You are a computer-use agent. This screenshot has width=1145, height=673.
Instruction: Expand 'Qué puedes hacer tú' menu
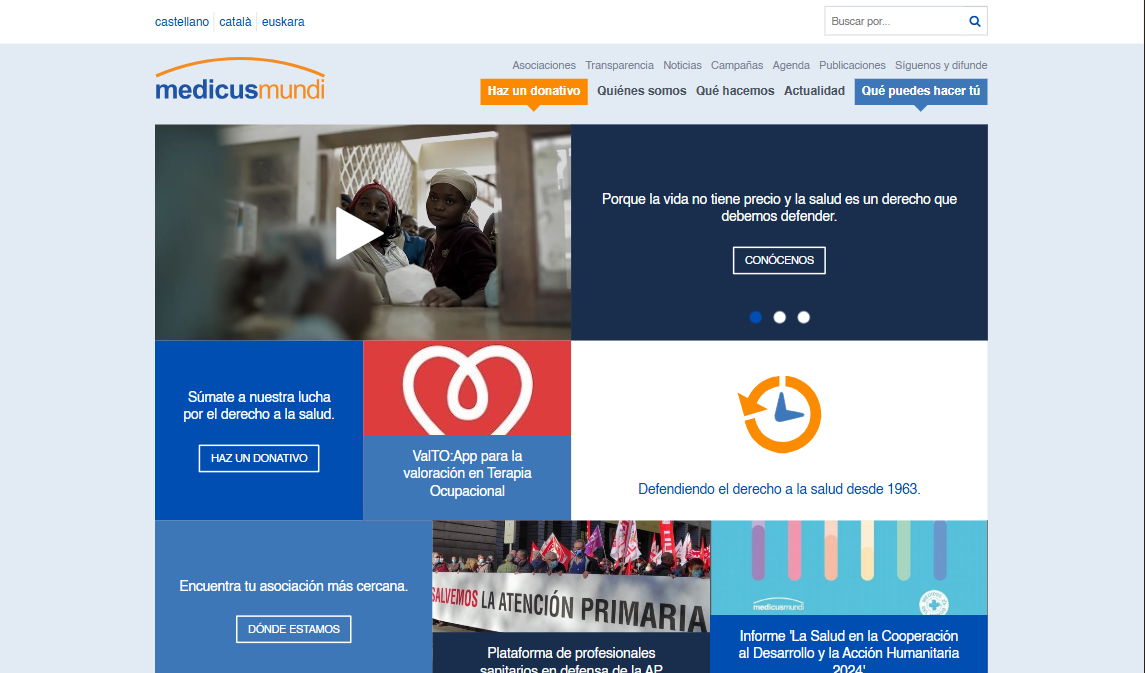[x=921, y=91]
